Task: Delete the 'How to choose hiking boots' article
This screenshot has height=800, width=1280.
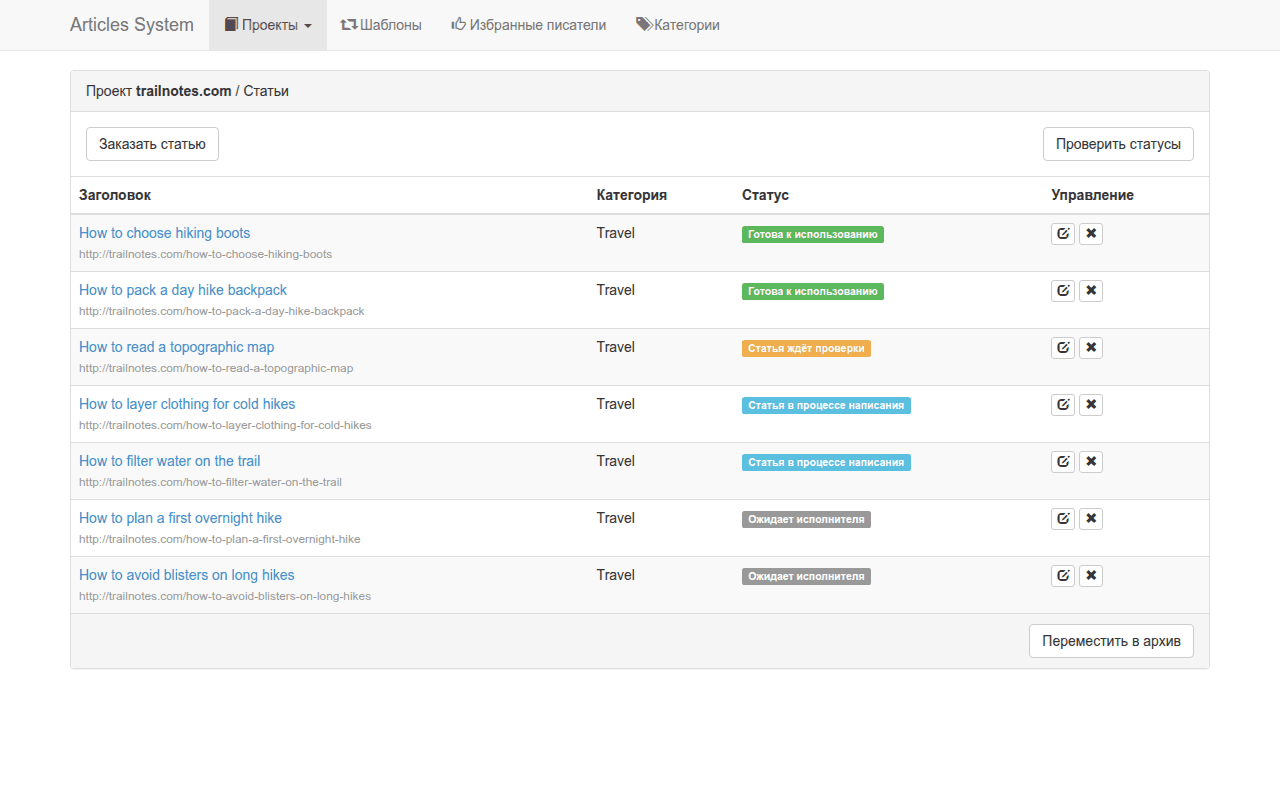Action: click(1091, 234)
